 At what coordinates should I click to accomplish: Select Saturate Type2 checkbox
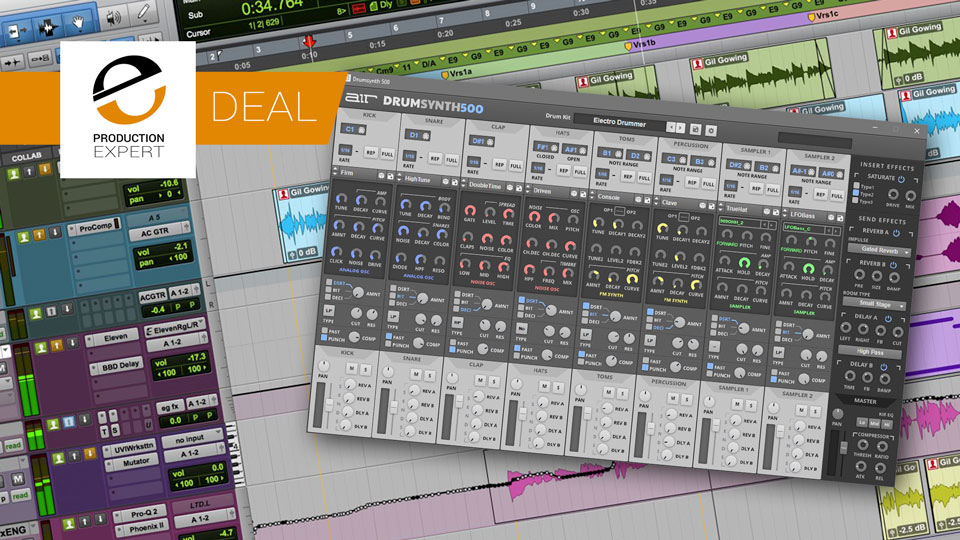click(x=856, y=193)
